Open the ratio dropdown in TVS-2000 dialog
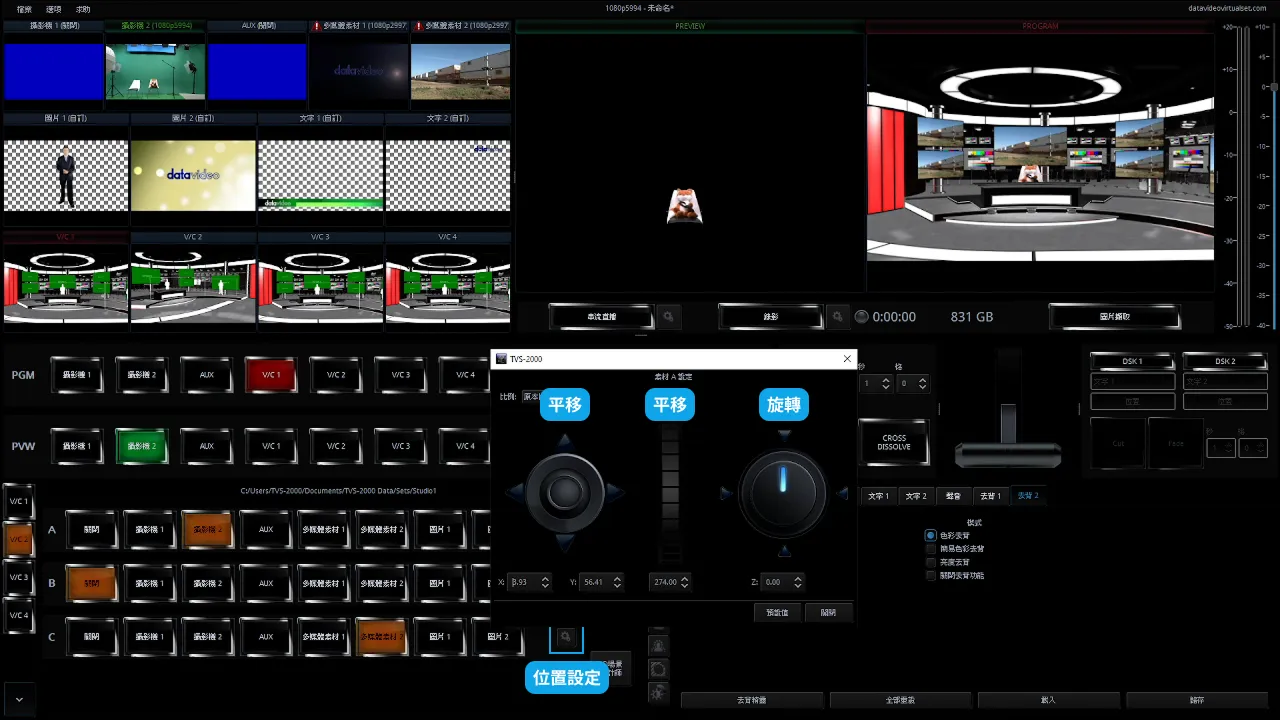 [x=532, y=396]
